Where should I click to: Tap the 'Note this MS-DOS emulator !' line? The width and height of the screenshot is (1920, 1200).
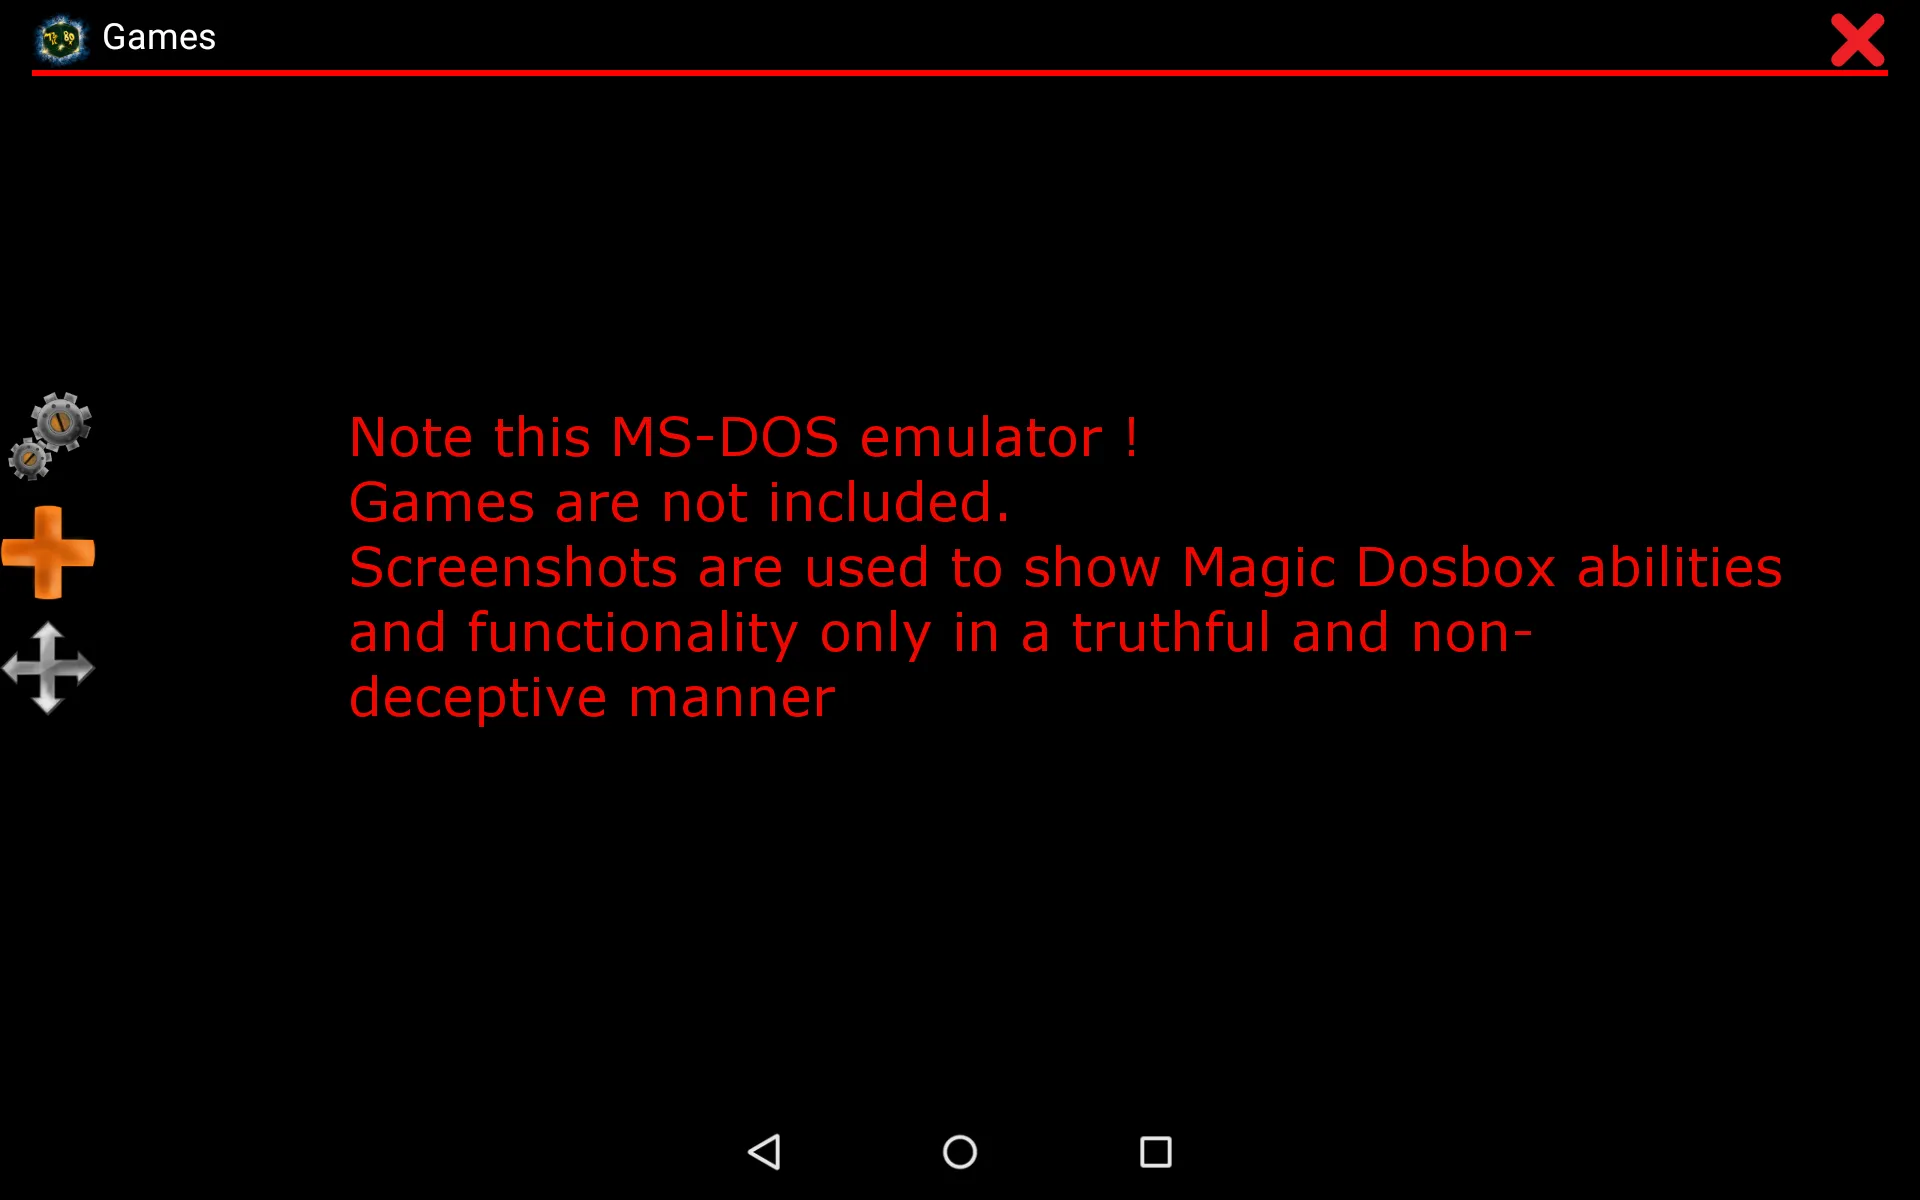743,438
